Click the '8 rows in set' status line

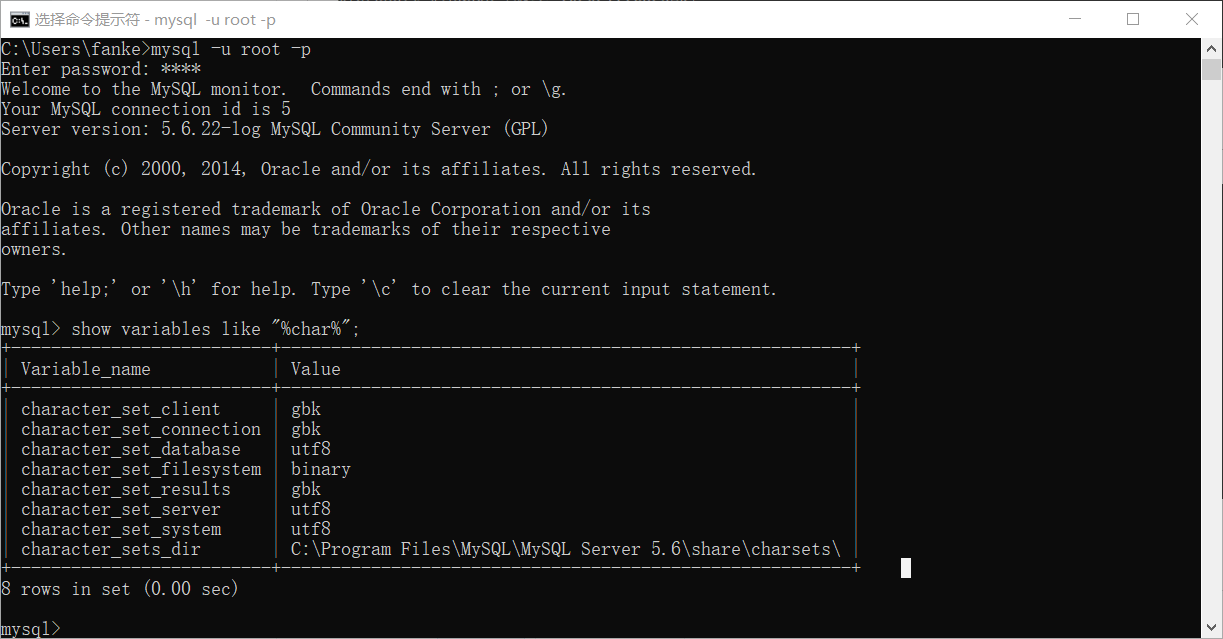click(x=120, y=588)
